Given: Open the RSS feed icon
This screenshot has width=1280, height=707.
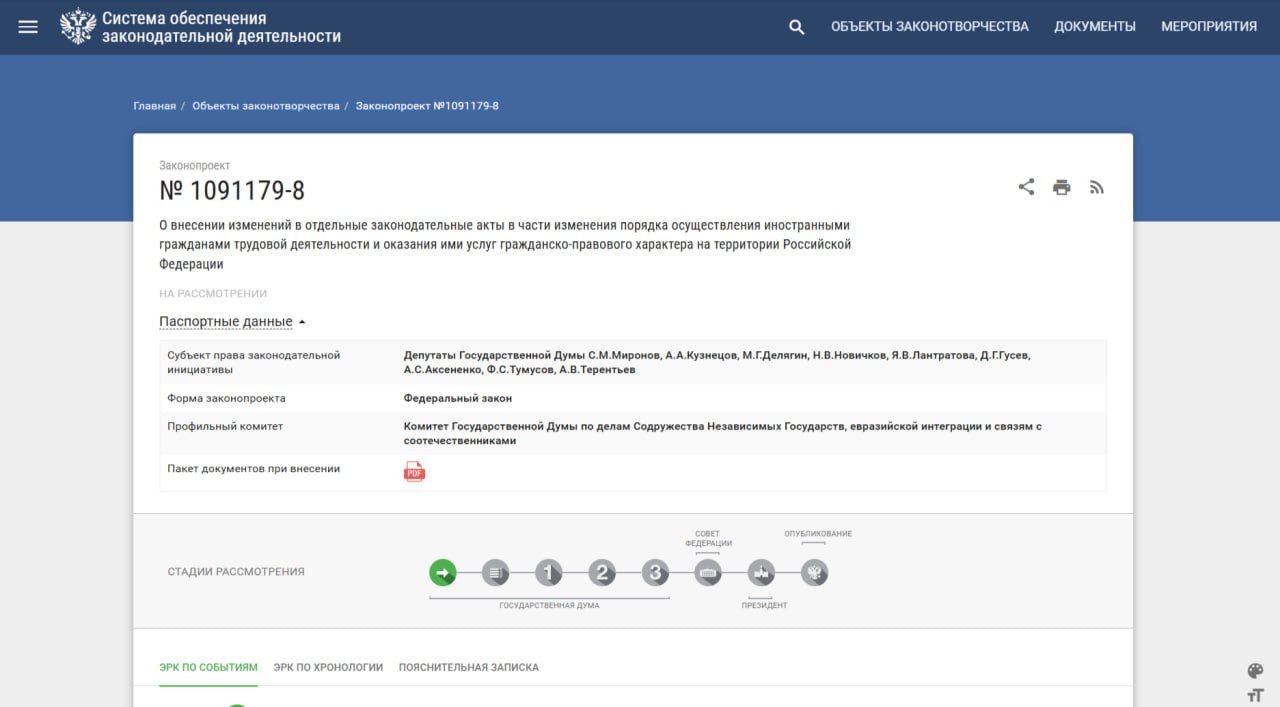Looking at the screenshot, I should click(1097, 187).
